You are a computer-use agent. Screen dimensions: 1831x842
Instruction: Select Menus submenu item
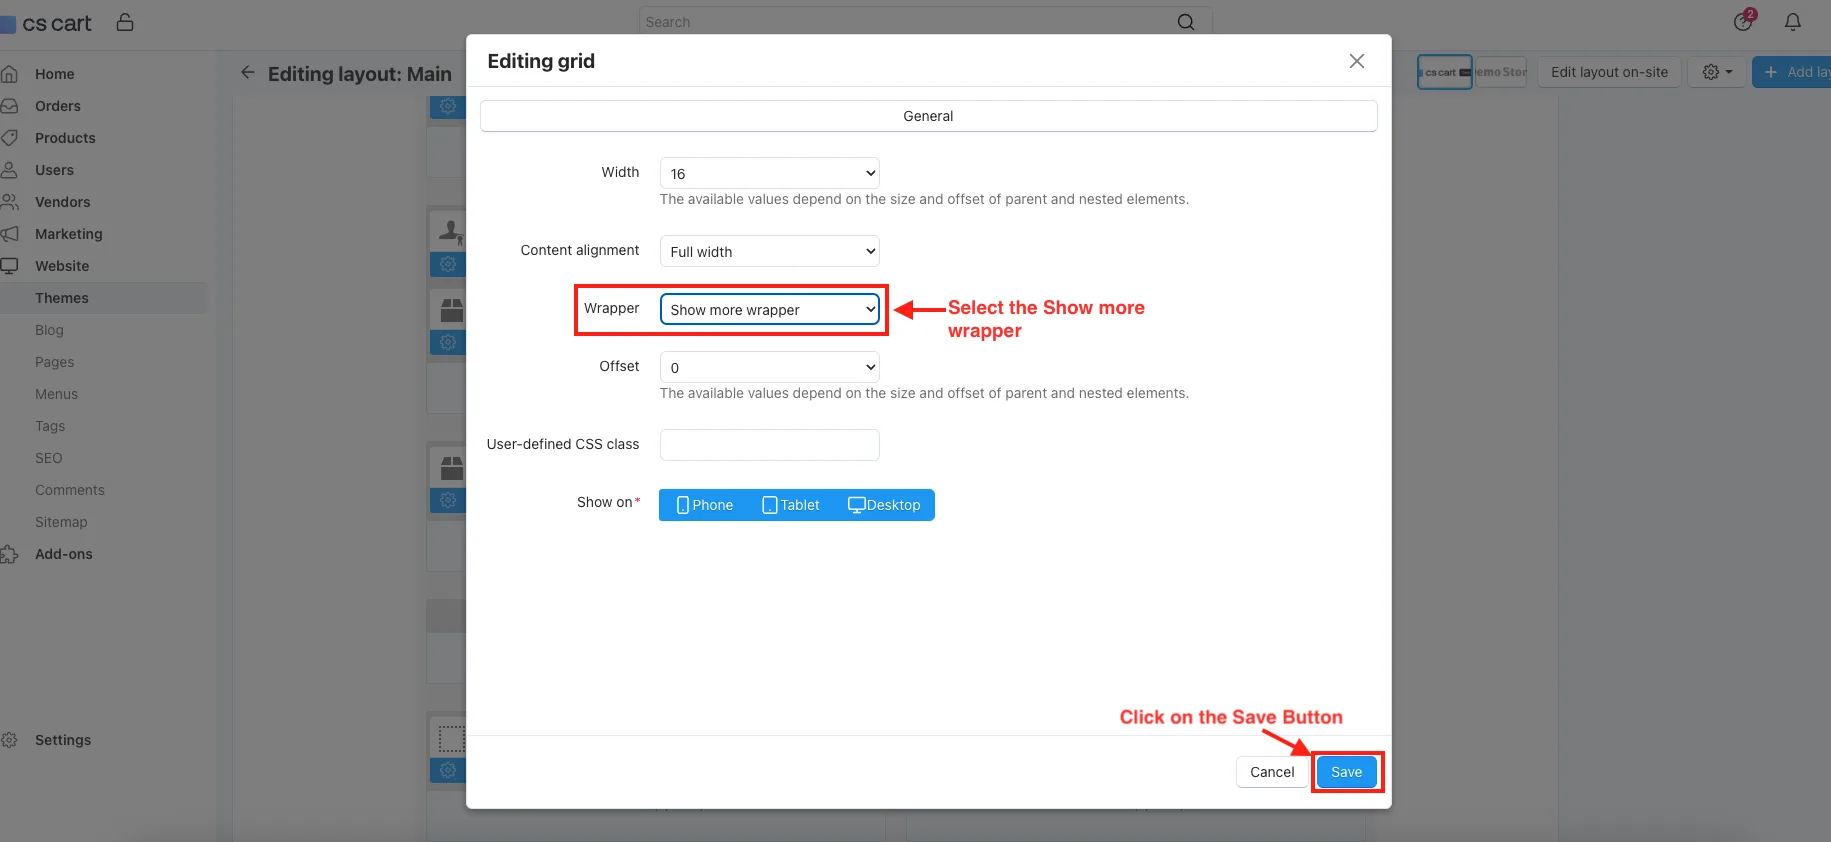click(56, 394)
